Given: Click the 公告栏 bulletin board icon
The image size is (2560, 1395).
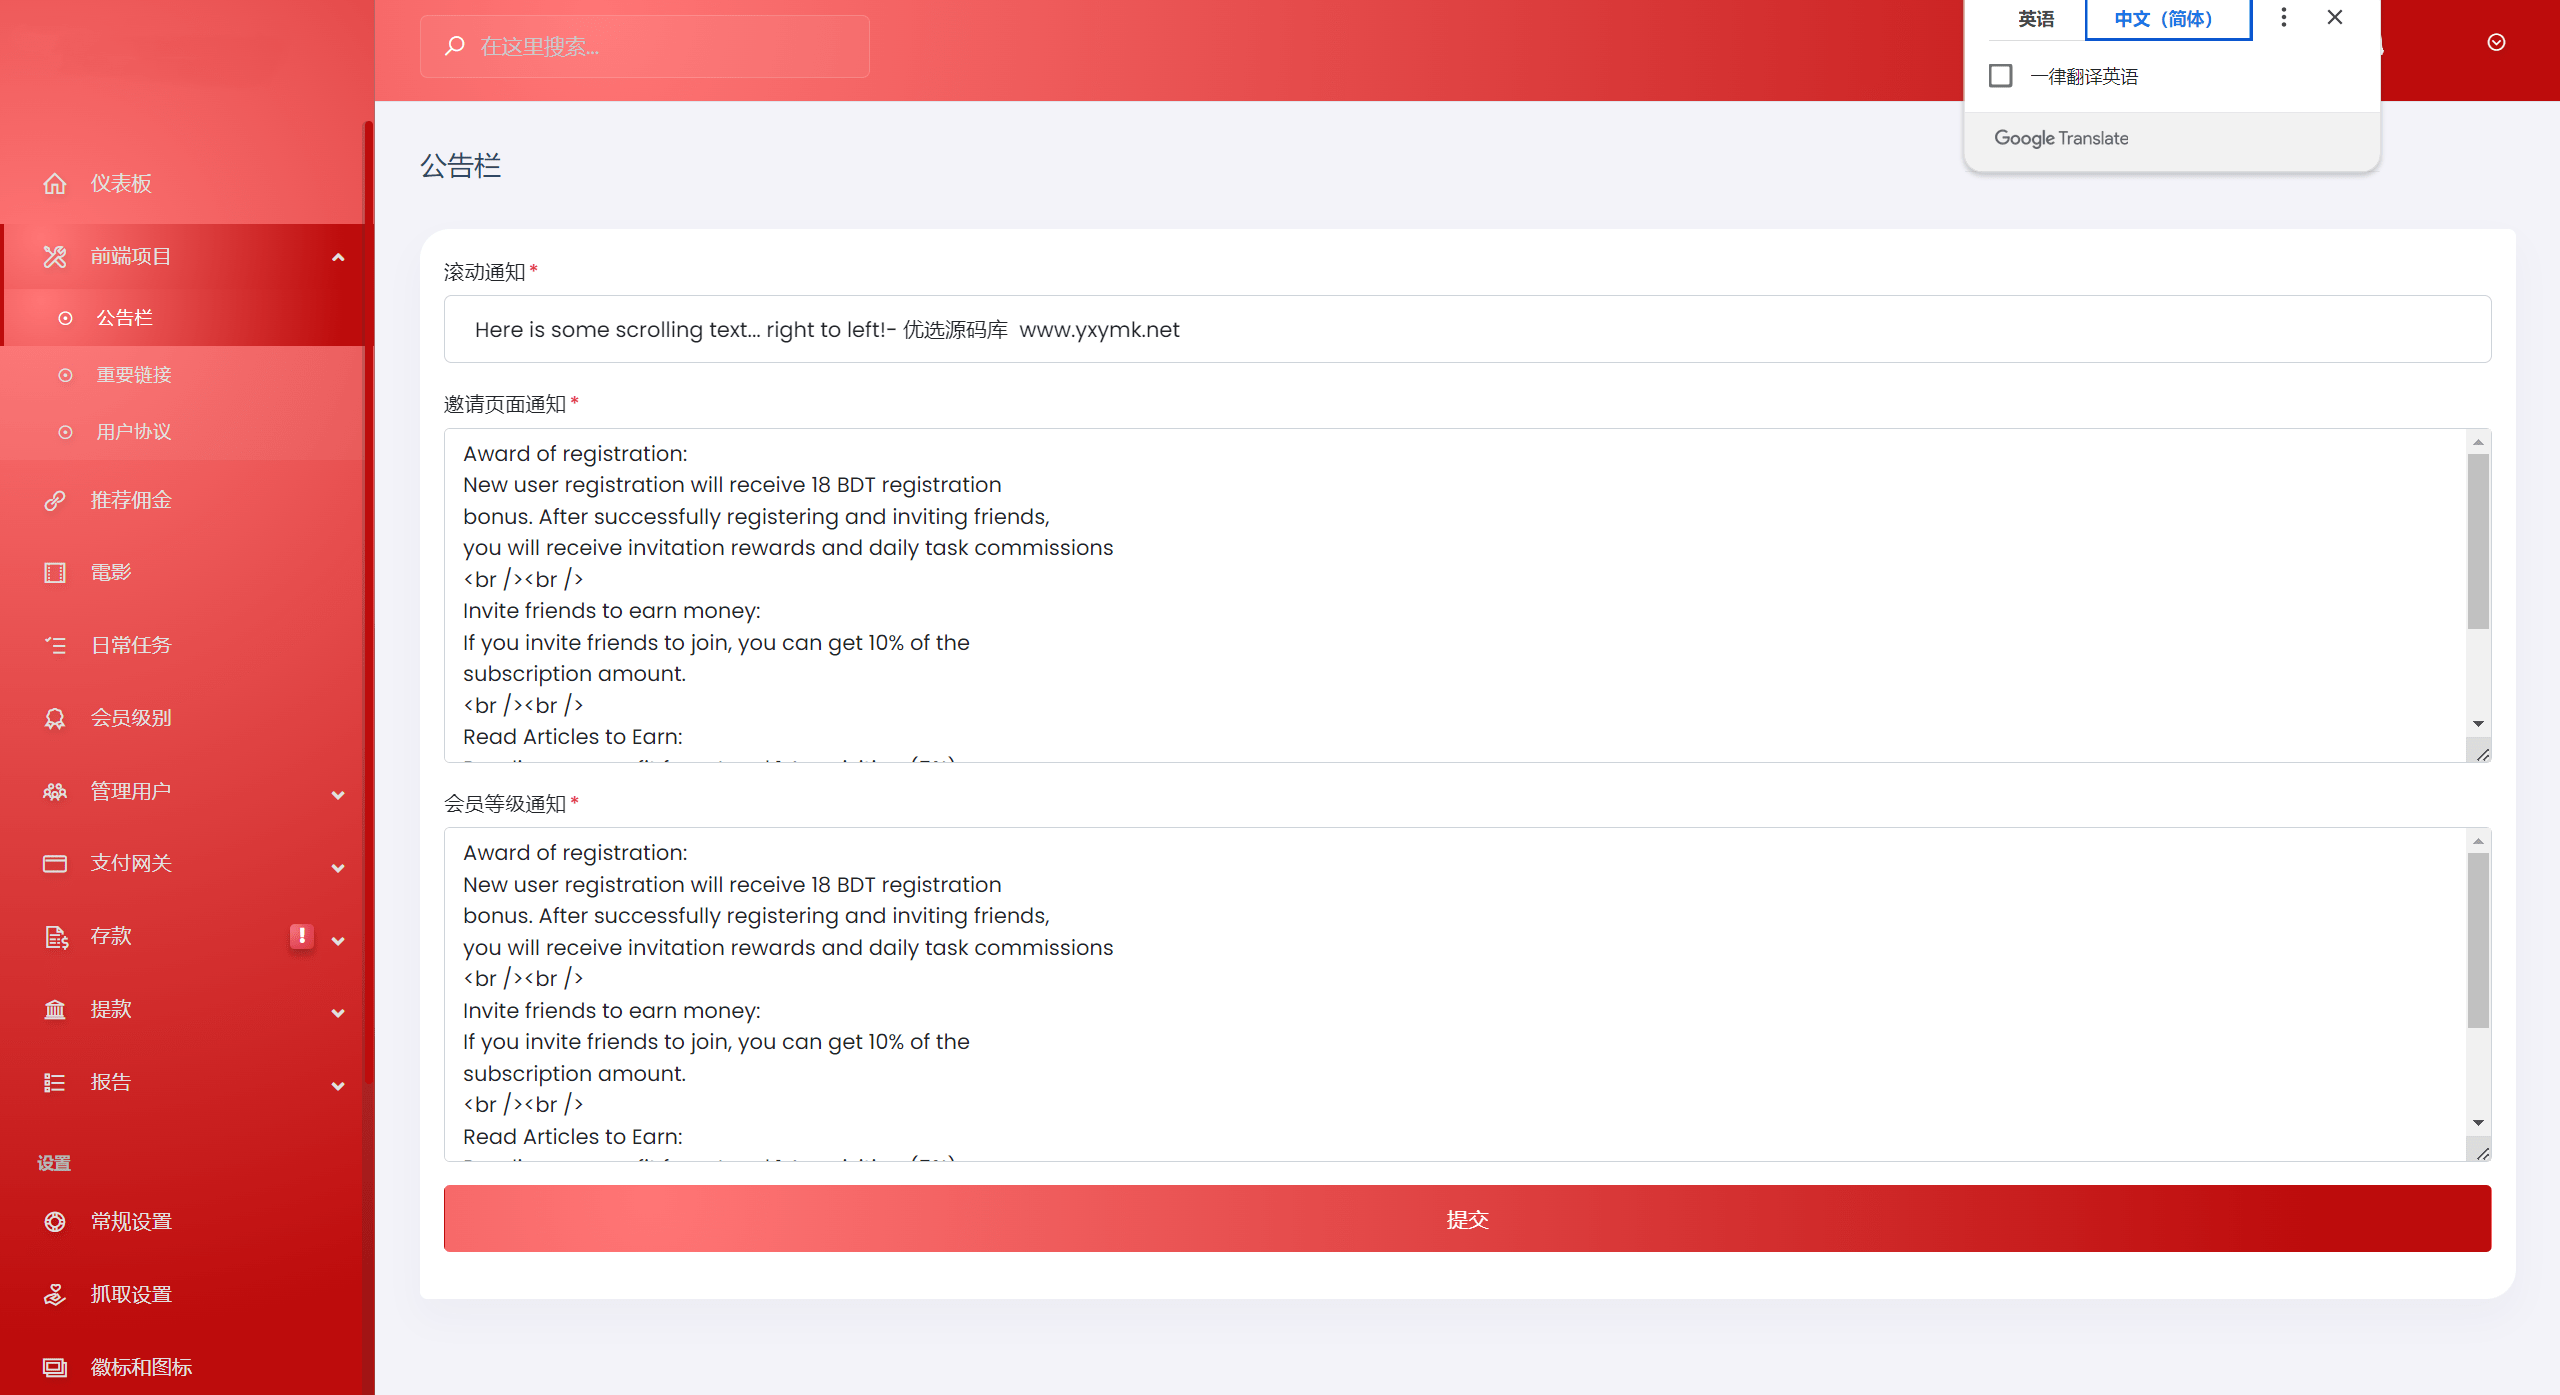Looking at the screenshot, I should 65,316.
